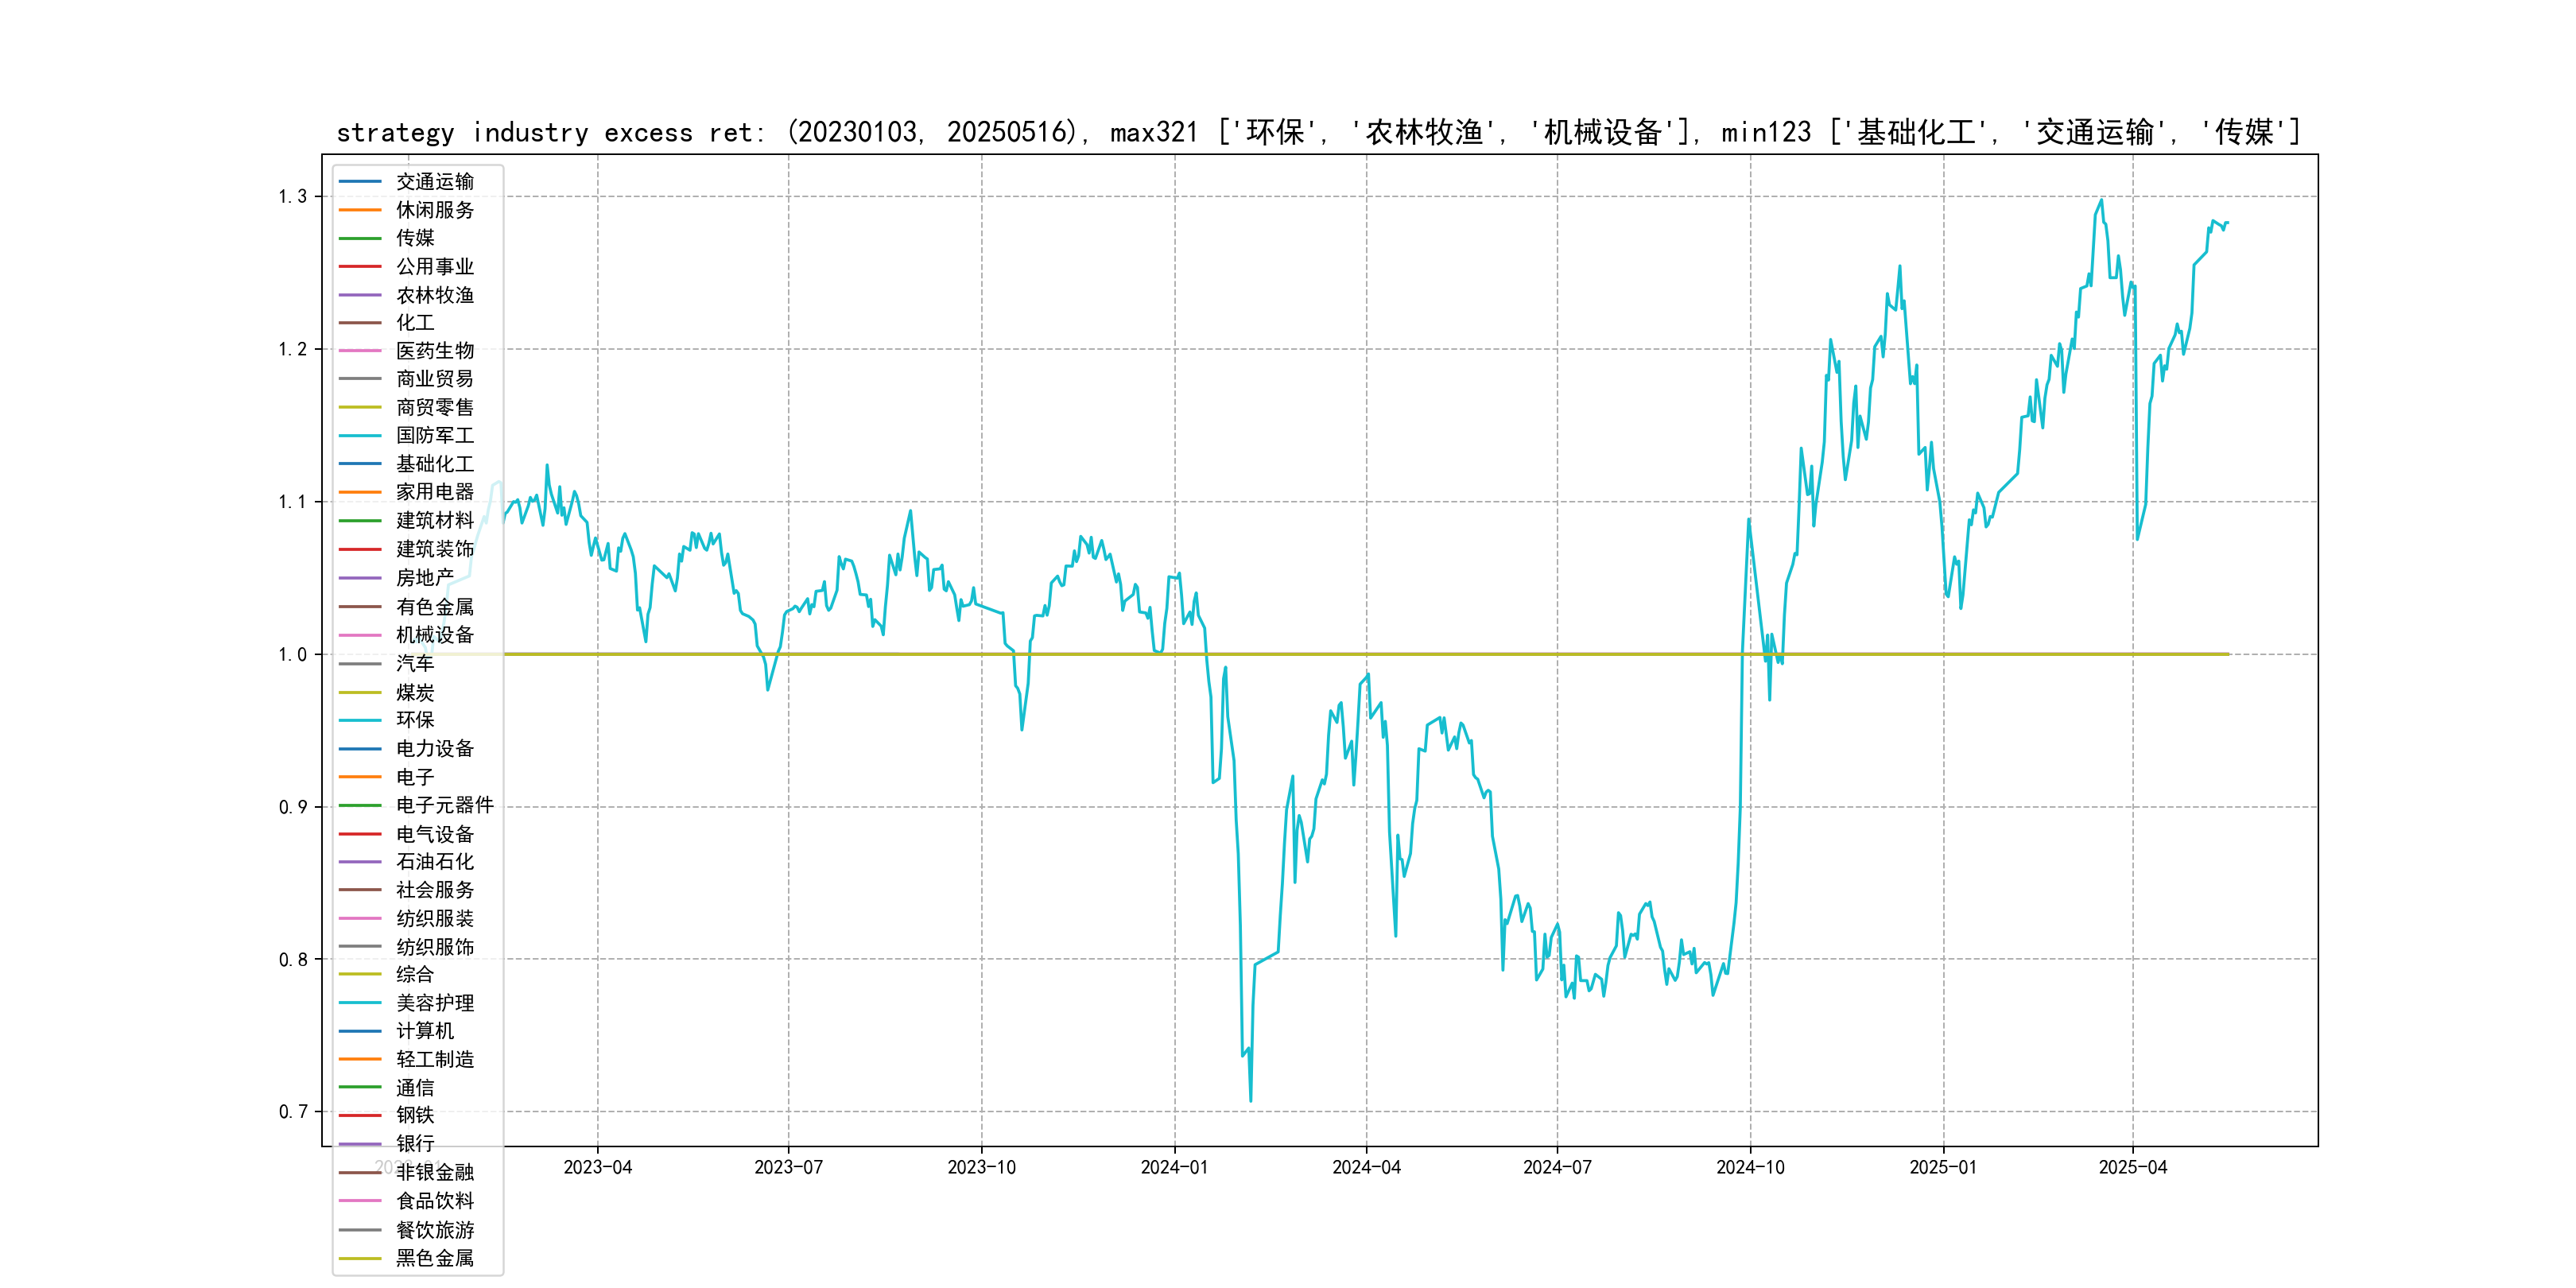
Task: Select the 传媒 legend label
Action: click(415, 238)
